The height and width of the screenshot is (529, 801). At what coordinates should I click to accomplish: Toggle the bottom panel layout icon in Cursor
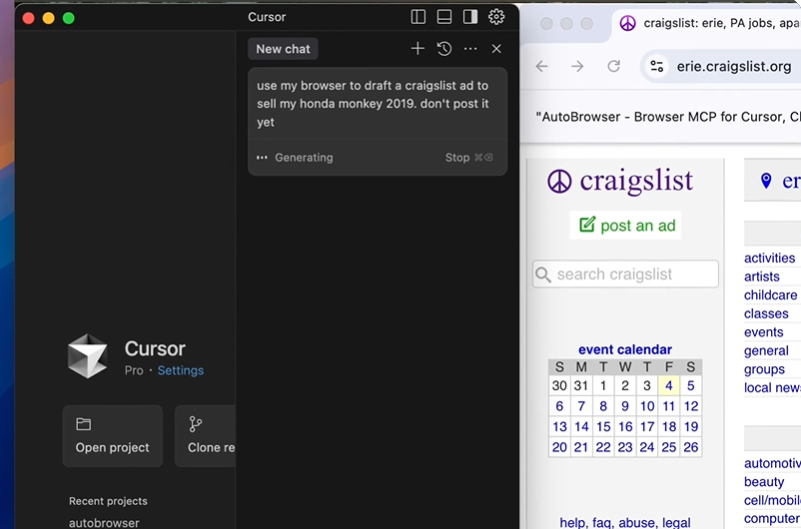[444, 17]
